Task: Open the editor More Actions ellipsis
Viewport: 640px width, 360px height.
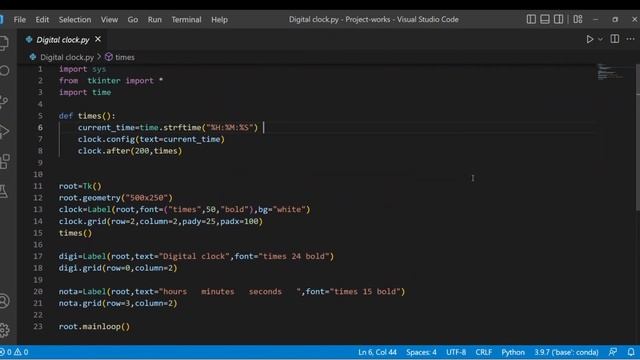Action: point(630,39)
